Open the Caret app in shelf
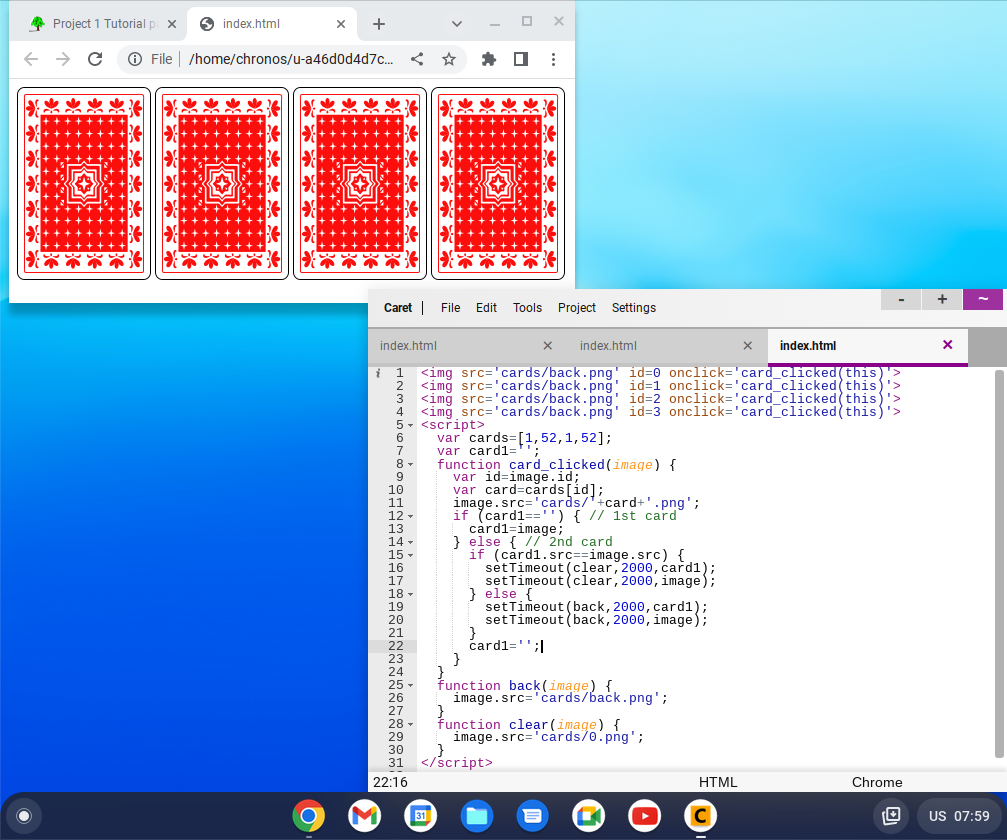Image resolution: width=1007 pixels, height=840 pixels. pyautogui.click(x=700, y=816)
